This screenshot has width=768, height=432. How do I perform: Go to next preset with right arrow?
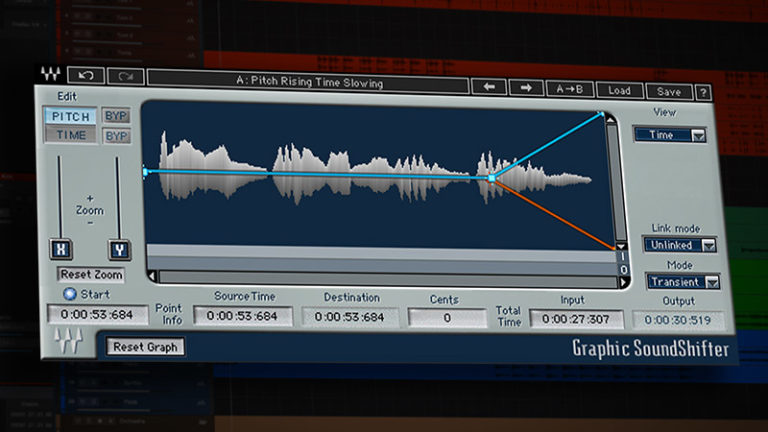point(526,89)
